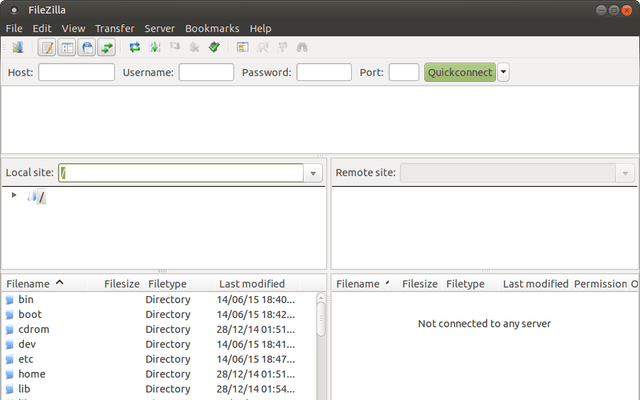640x400 pixels.
Task: Toggle synchronized browsing icon
Action: pyautogui.click(x=282, y=47)
